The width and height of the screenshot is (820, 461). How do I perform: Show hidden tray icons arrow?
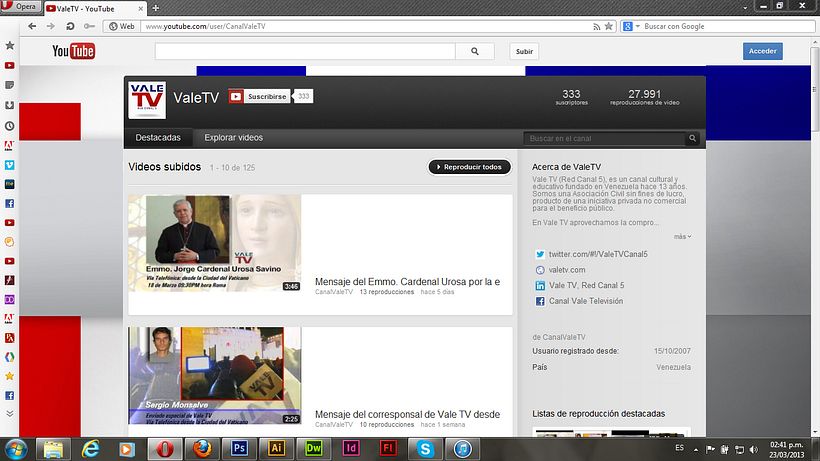pyautogui.click(x=696, y=450)
